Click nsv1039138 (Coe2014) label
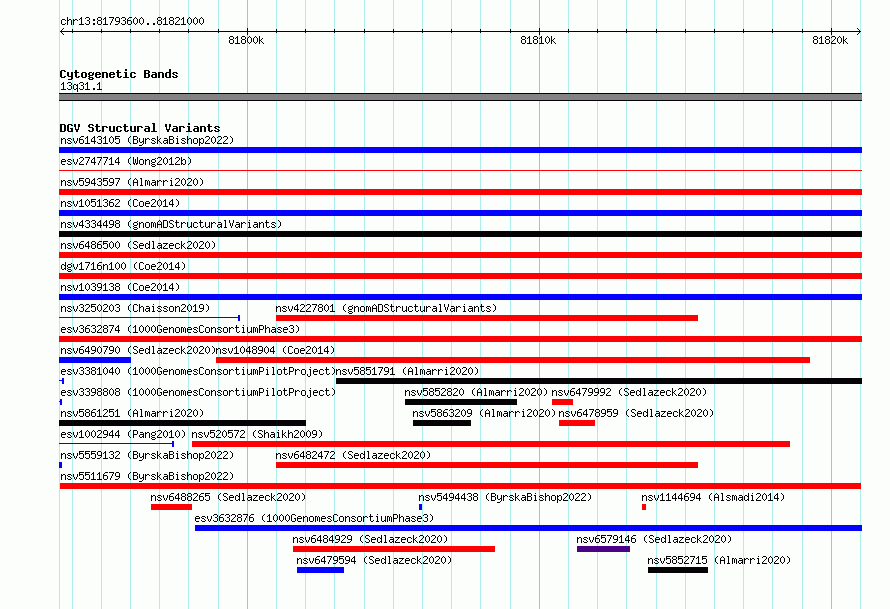The height and width of the screenshot is (609, 890). (x=120, y=287)
